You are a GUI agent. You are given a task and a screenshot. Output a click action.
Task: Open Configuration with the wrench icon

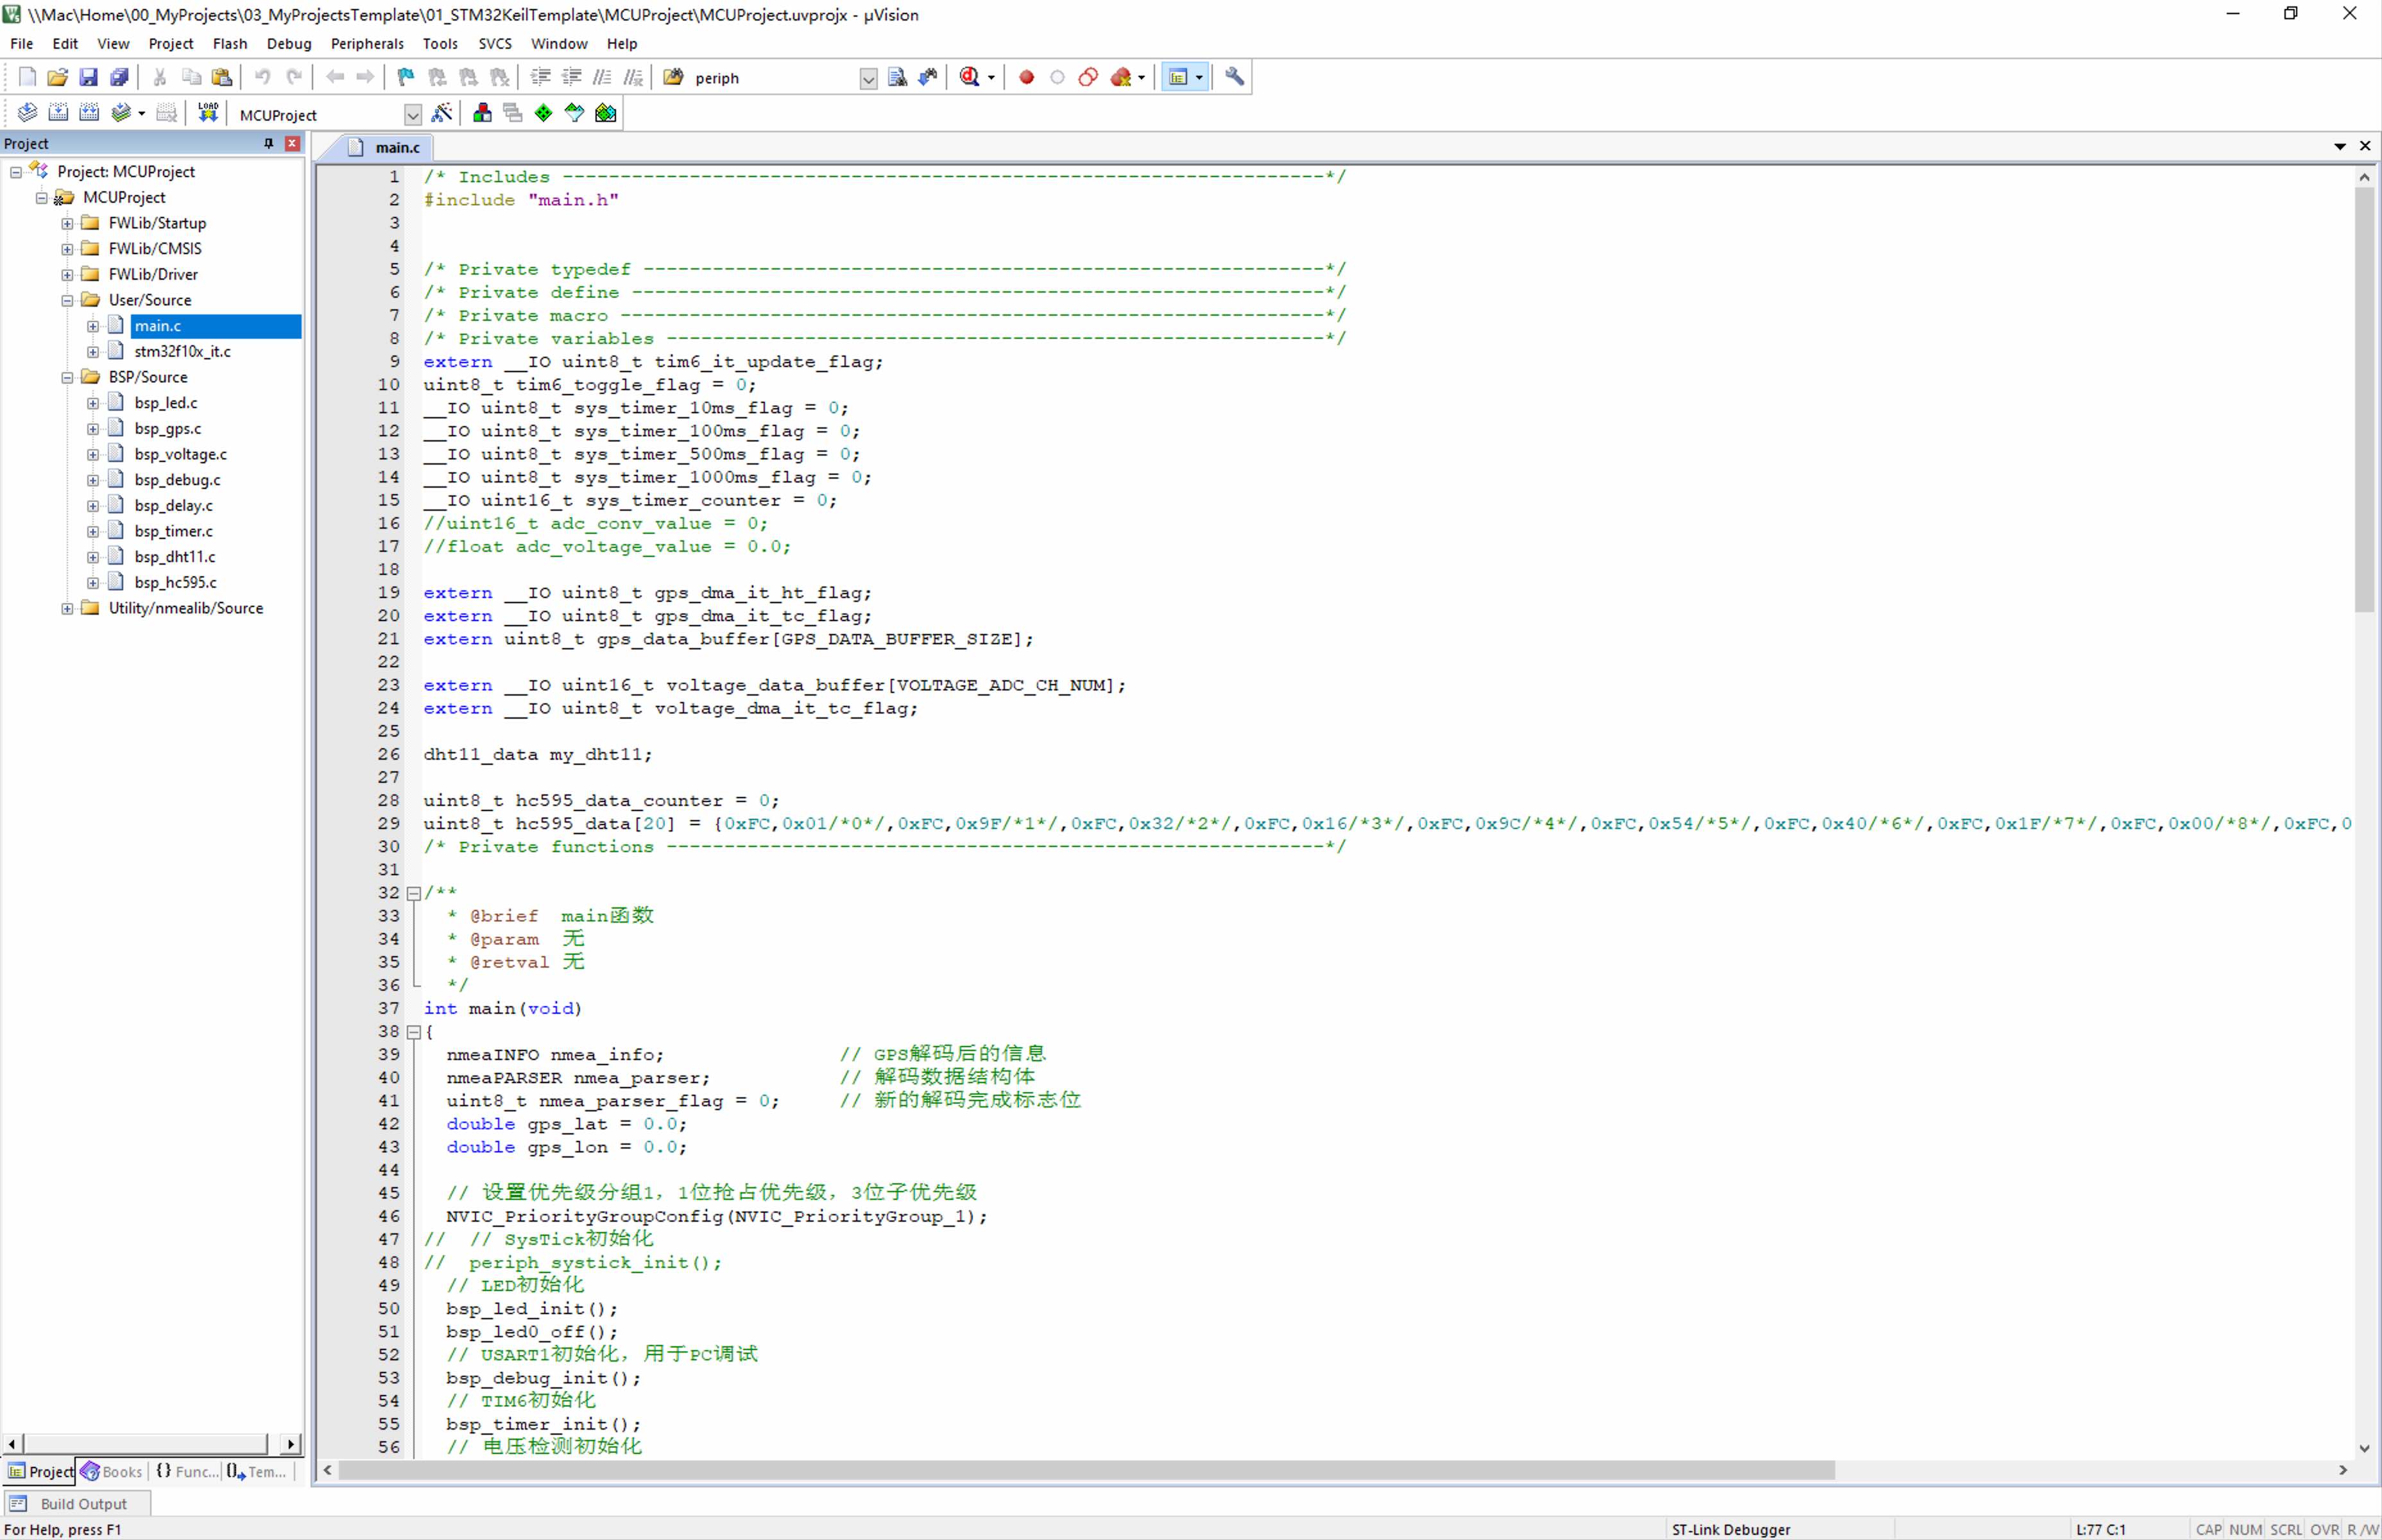coord(1235,77)
